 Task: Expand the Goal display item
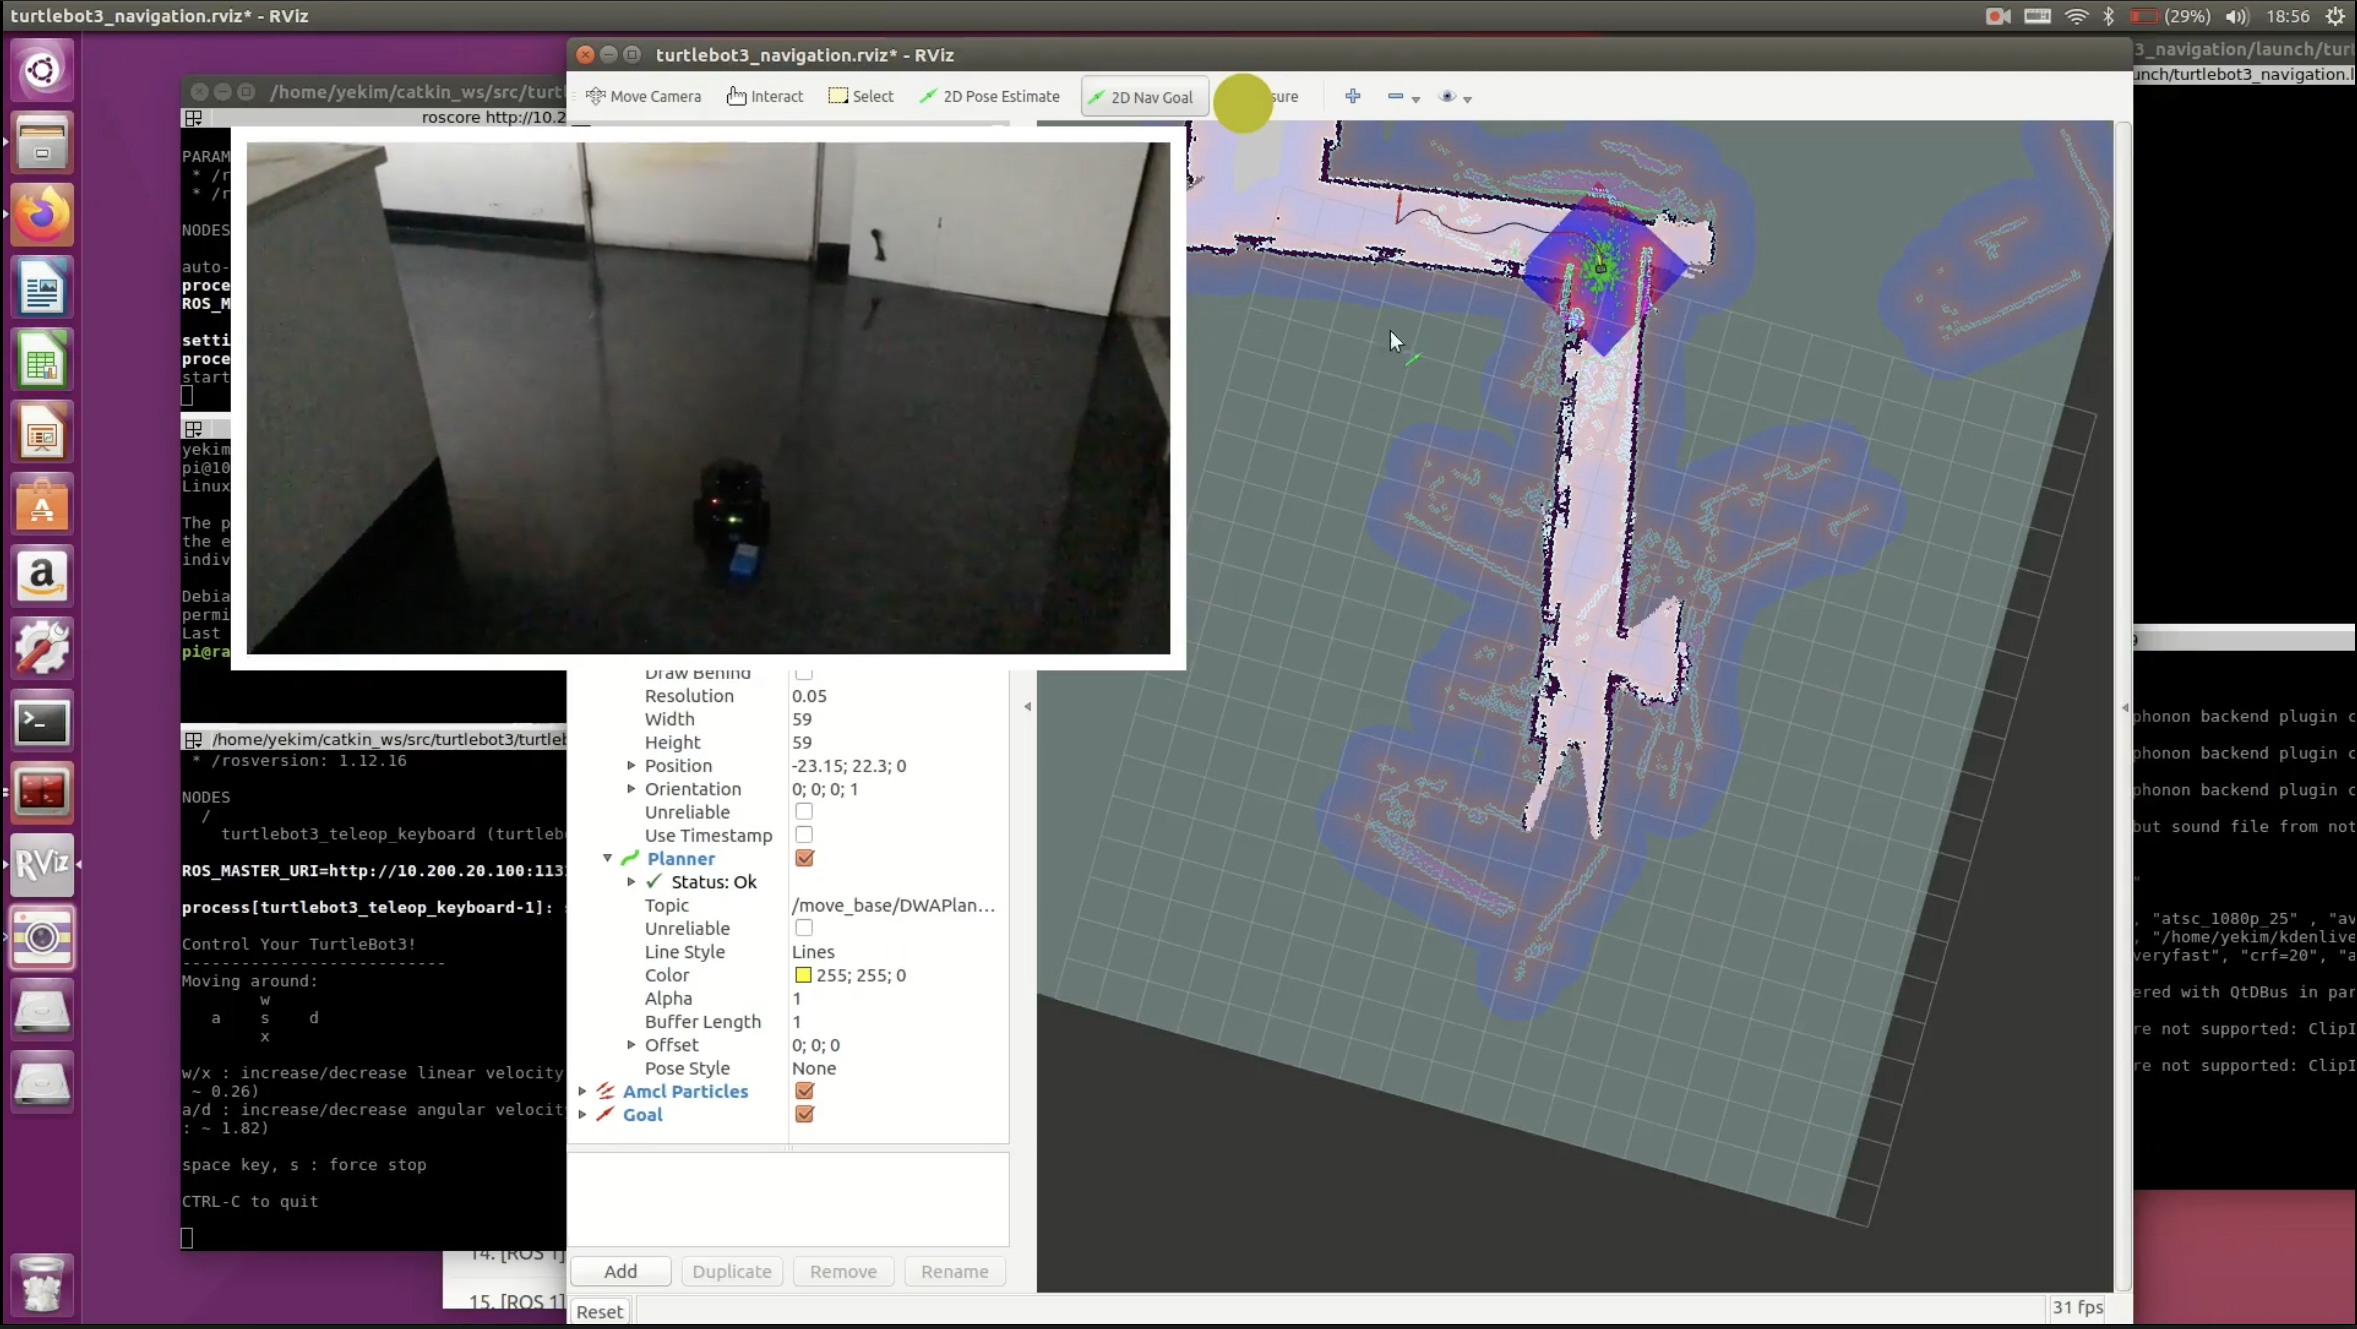pos(582,1114)
